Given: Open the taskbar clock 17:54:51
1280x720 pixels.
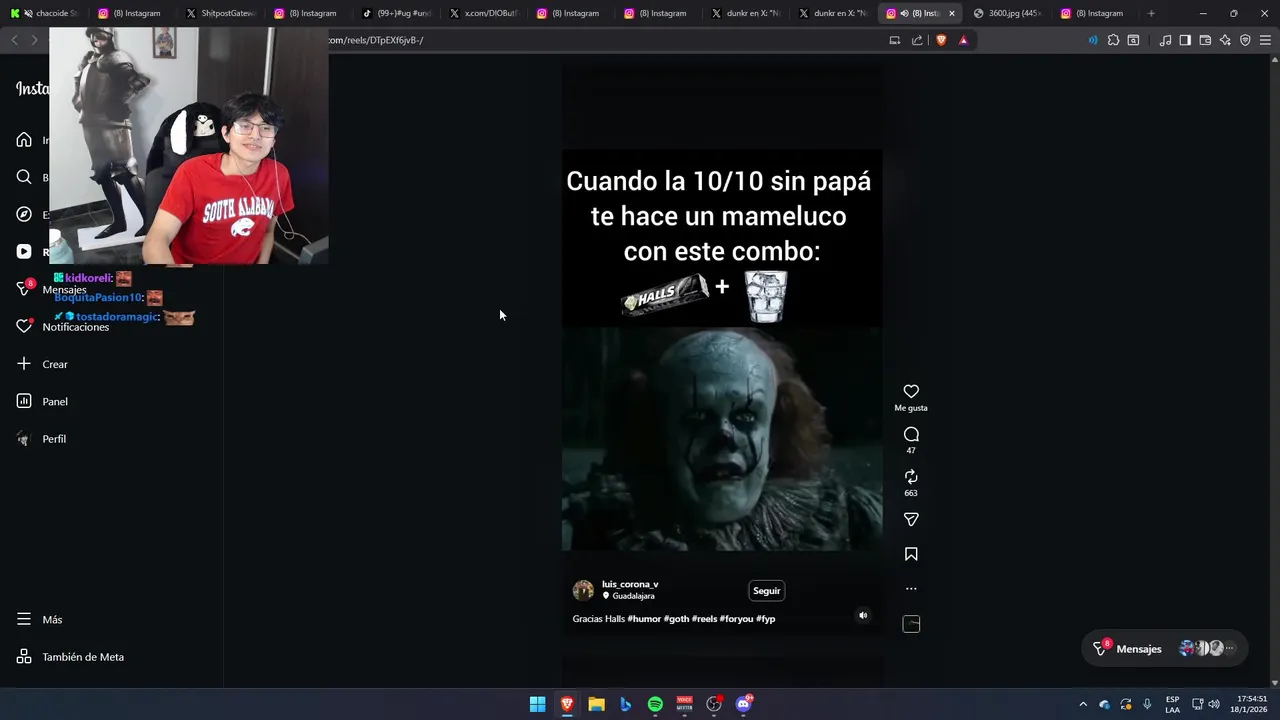Looking at the screenshot, I should pos(1251,704).
